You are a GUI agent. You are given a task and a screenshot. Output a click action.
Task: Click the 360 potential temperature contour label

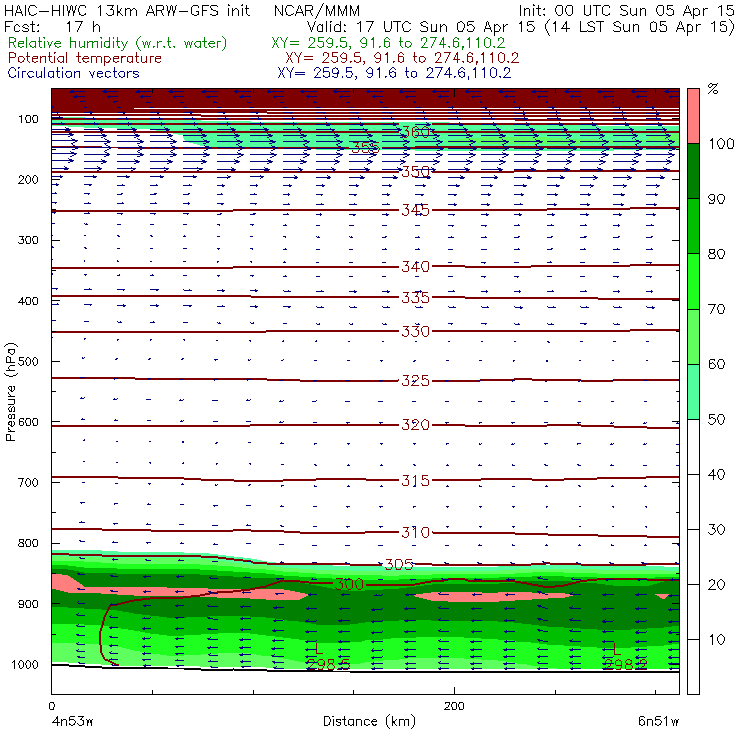tap(416, 132)
